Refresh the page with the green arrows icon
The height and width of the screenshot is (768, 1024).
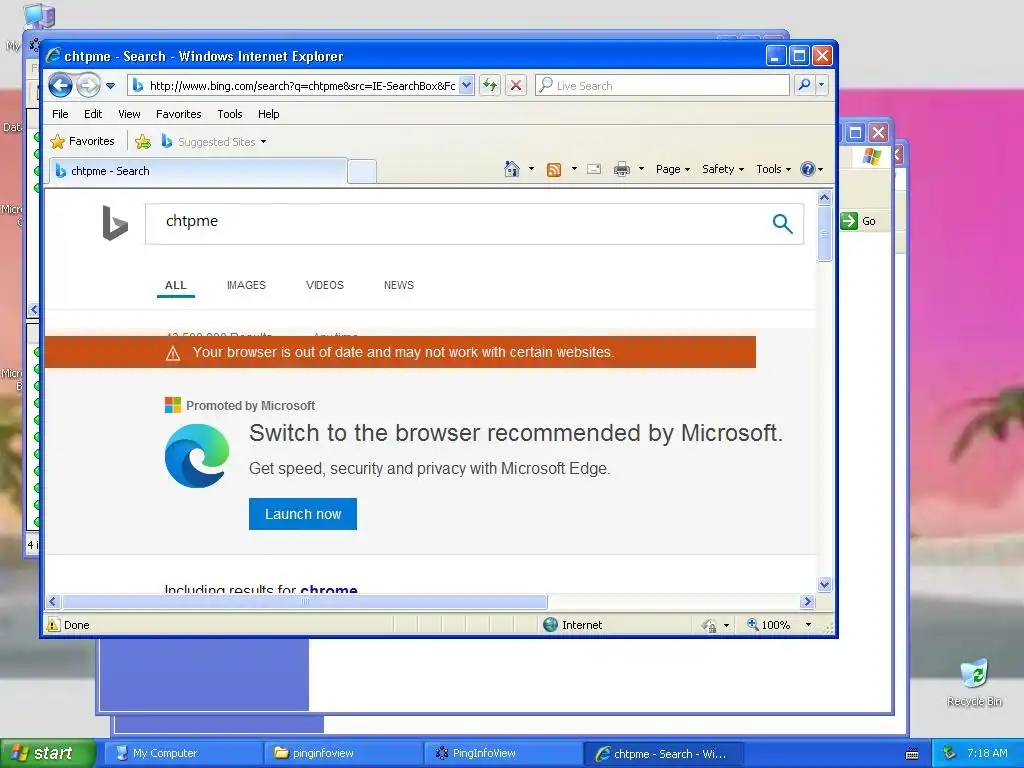[x=490, y=86]
